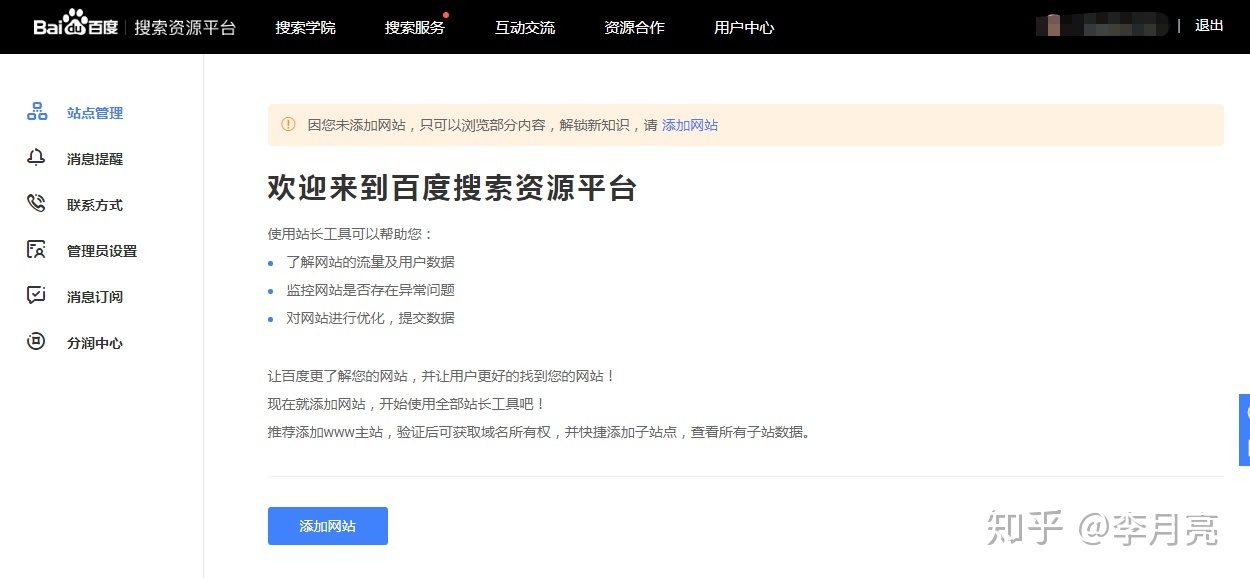The height and width of the screenshot is (578, 1250).
Task: Open the 搜索学院 menu
Action: [305, 27]
